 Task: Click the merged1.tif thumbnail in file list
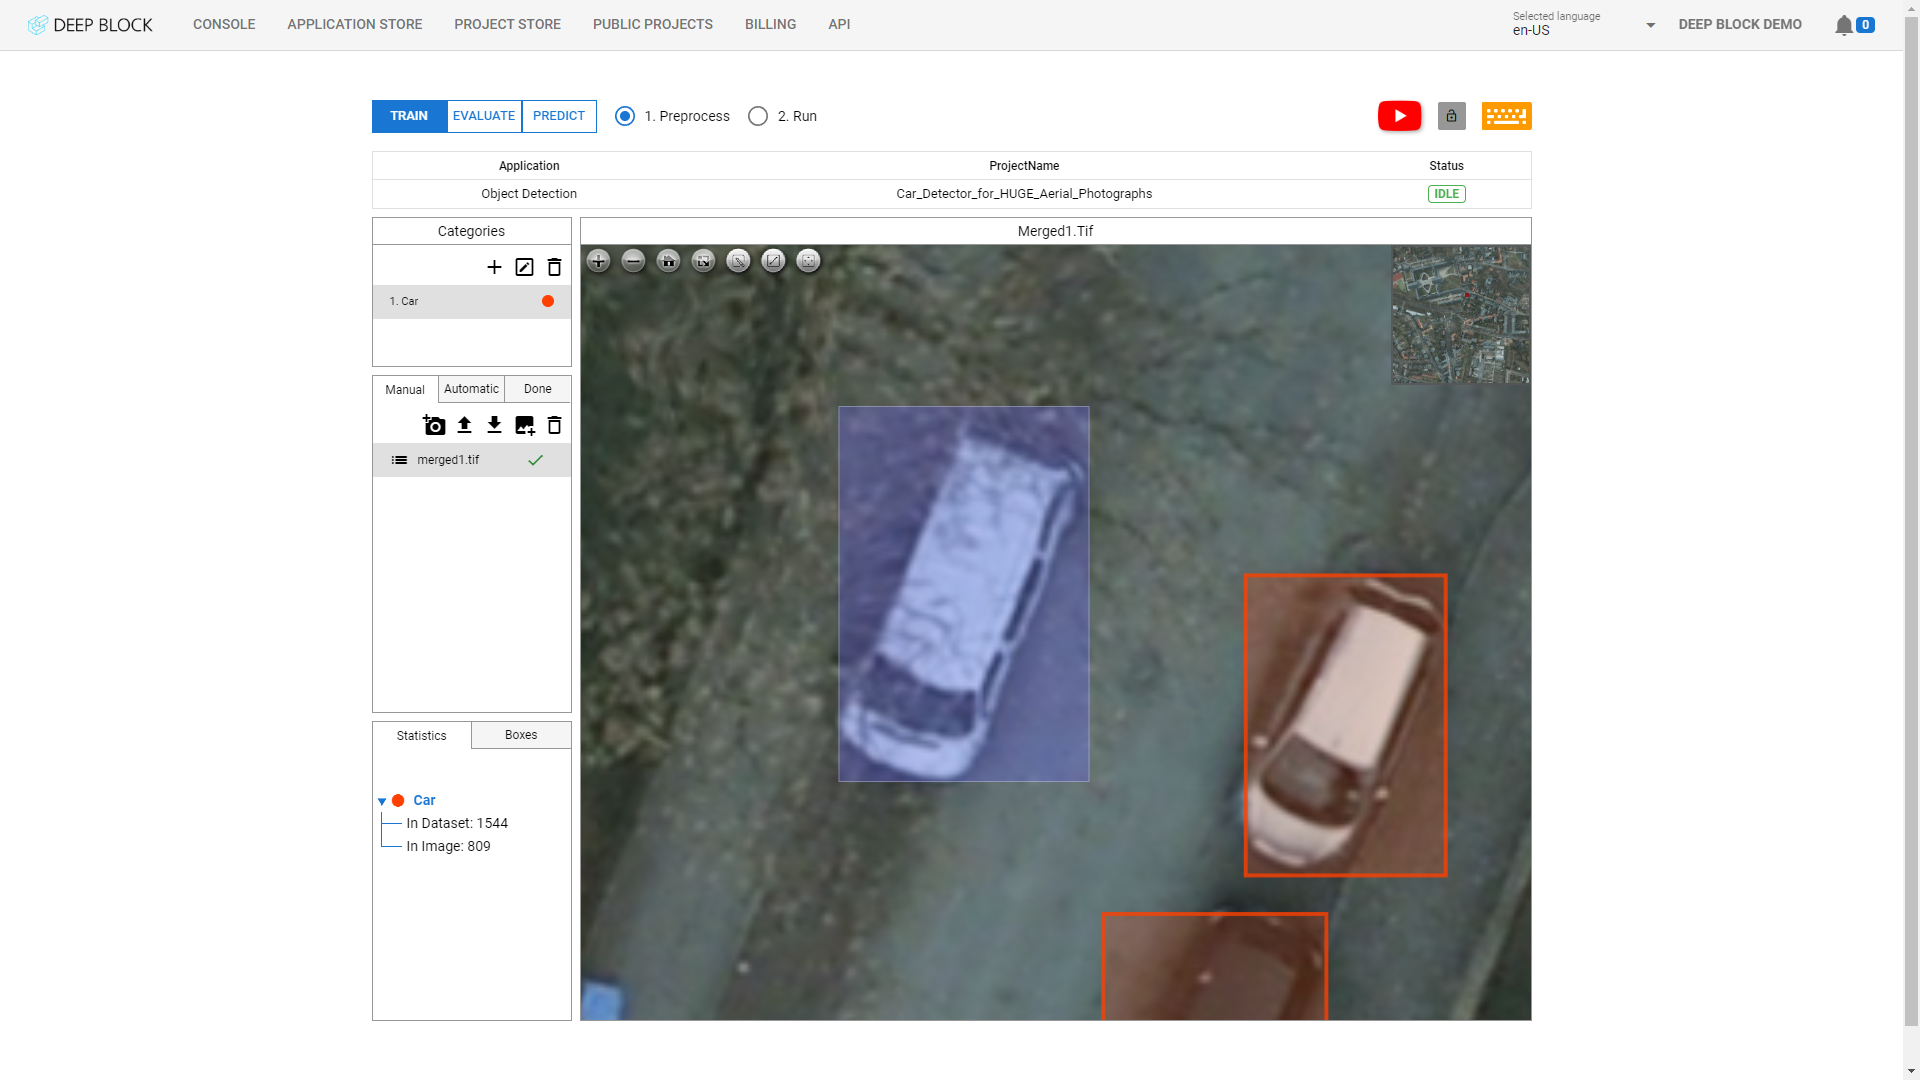point(398,460)
